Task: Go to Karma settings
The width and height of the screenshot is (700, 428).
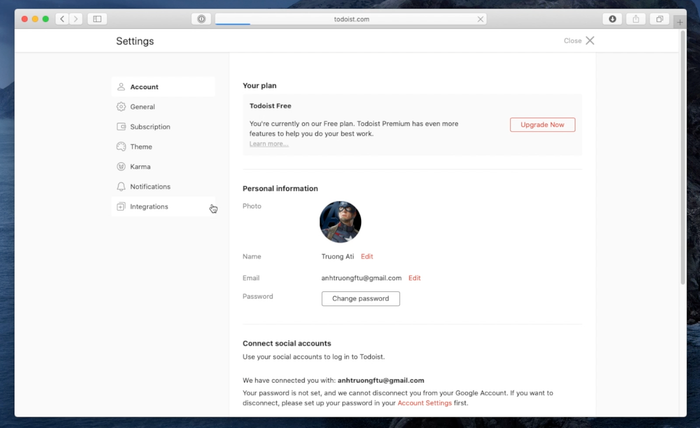Action: [163, 166]
